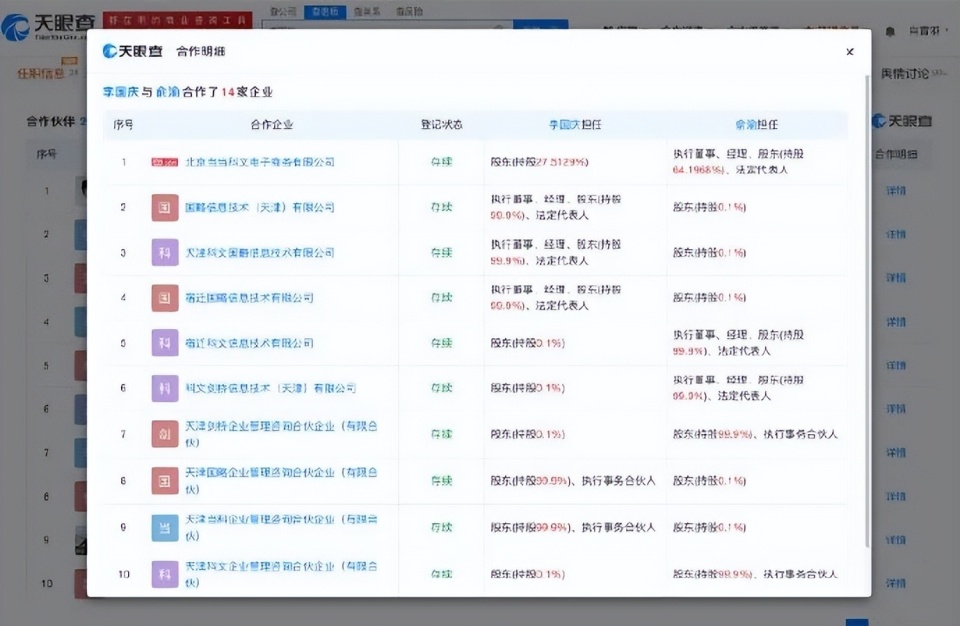This screenshot has width=960, height=626.
Task: Click 李国庆 in the 李国庆担任 column header
Action: (564, 124)
